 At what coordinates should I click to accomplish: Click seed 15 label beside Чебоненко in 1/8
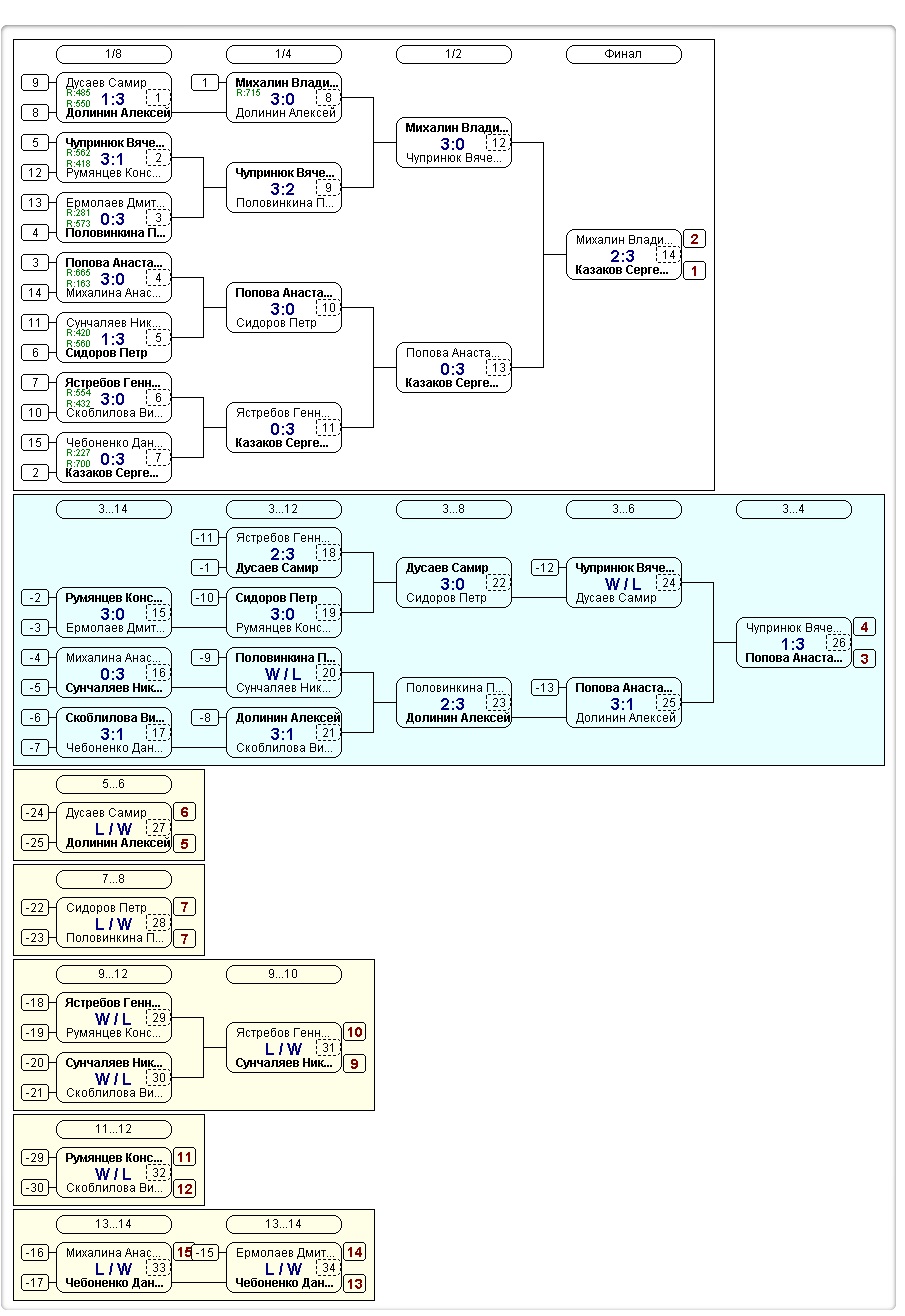coord(35,443)
